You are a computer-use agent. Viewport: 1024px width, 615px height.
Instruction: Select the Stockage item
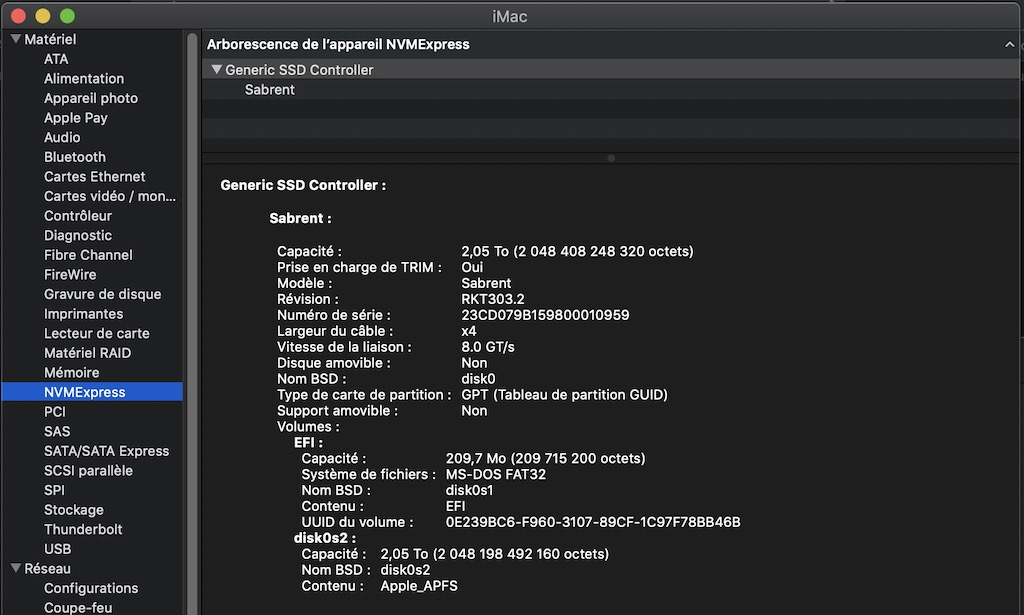[73, 510]
